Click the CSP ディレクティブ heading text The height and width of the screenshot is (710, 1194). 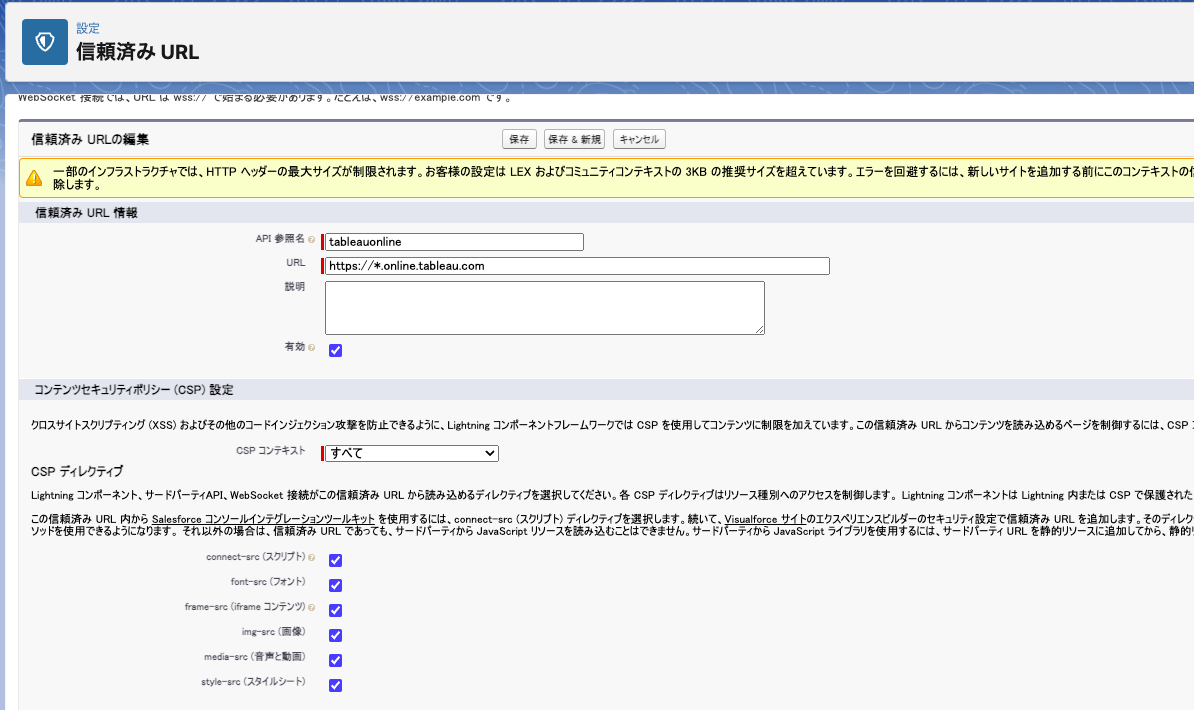pyautogui.click(x=77, y=472)
